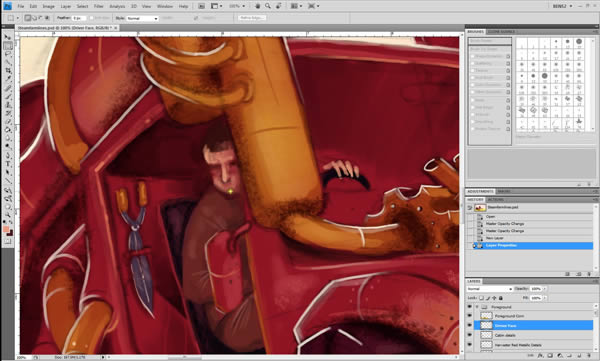Click the Hand tool in application bar
Image resolution: width=600 pixels, height=361 pixels.
pos(258,6)
